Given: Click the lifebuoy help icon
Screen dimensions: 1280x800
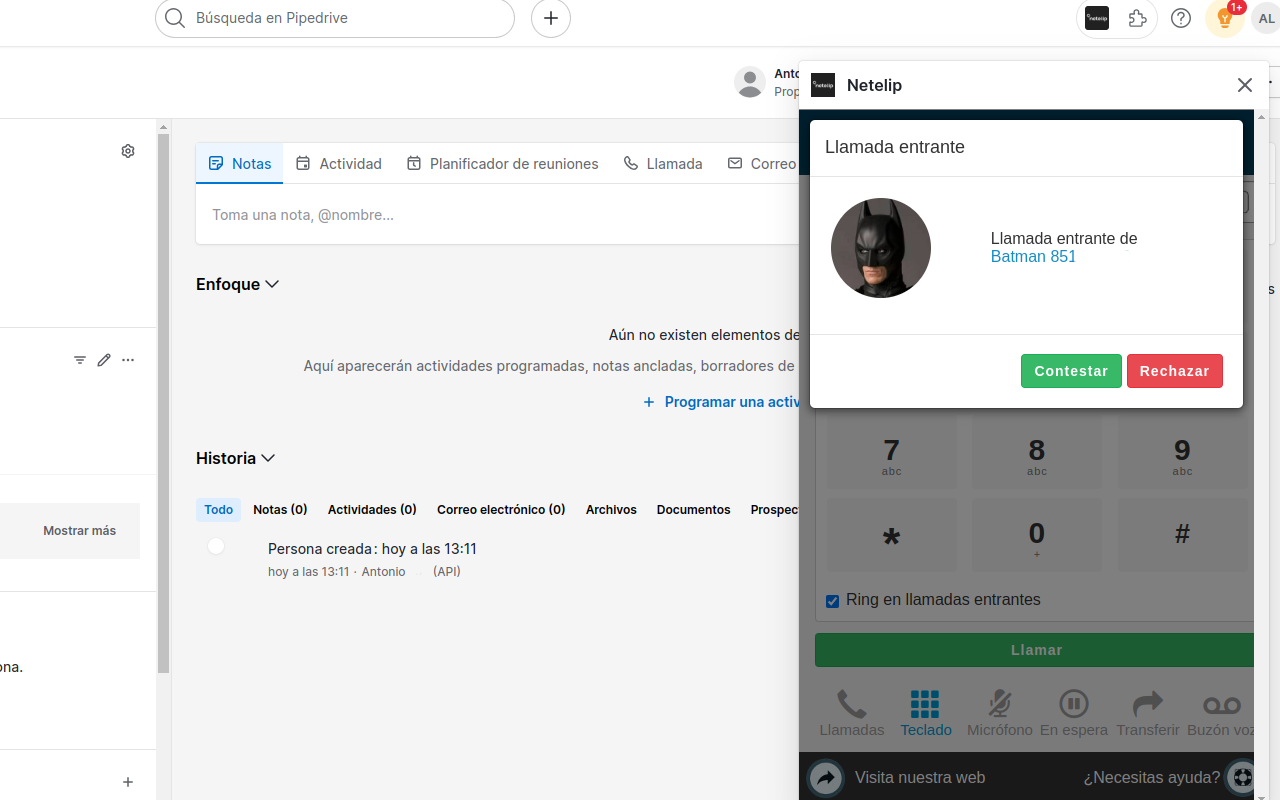Looking at the screenshot, I should tap(1241, 777).
